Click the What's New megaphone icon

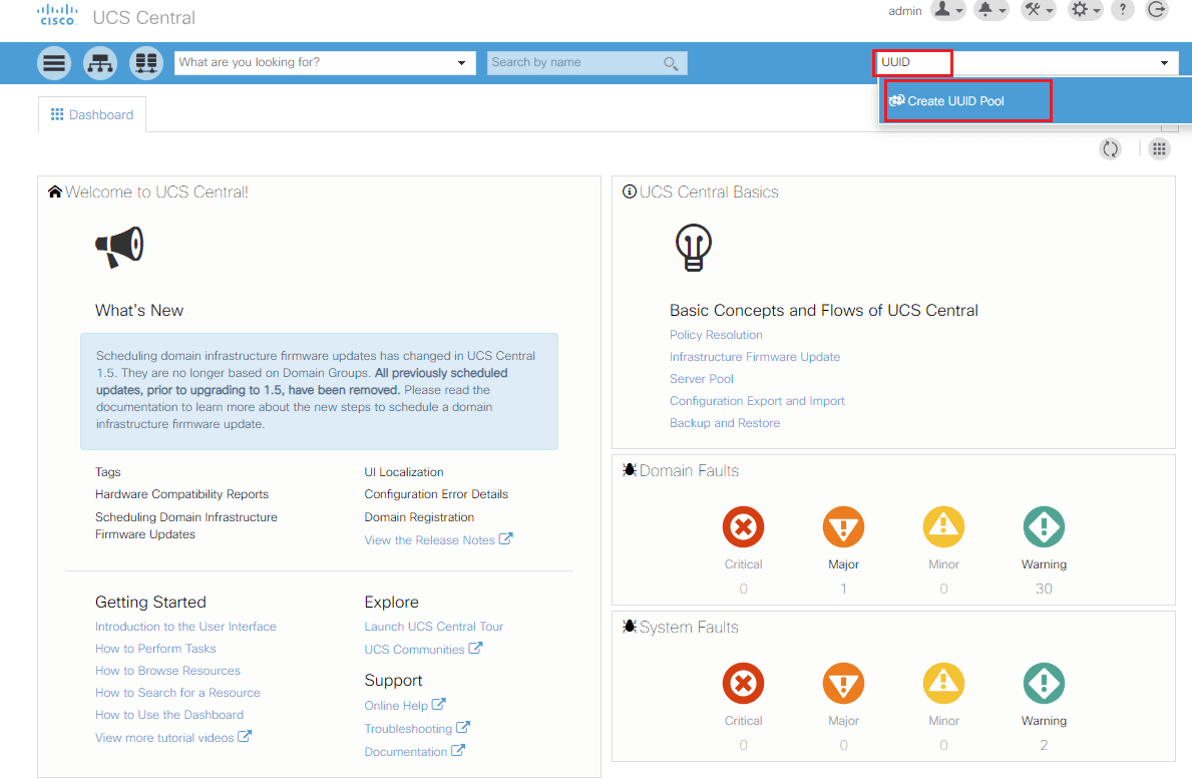(x=119, y=246)
